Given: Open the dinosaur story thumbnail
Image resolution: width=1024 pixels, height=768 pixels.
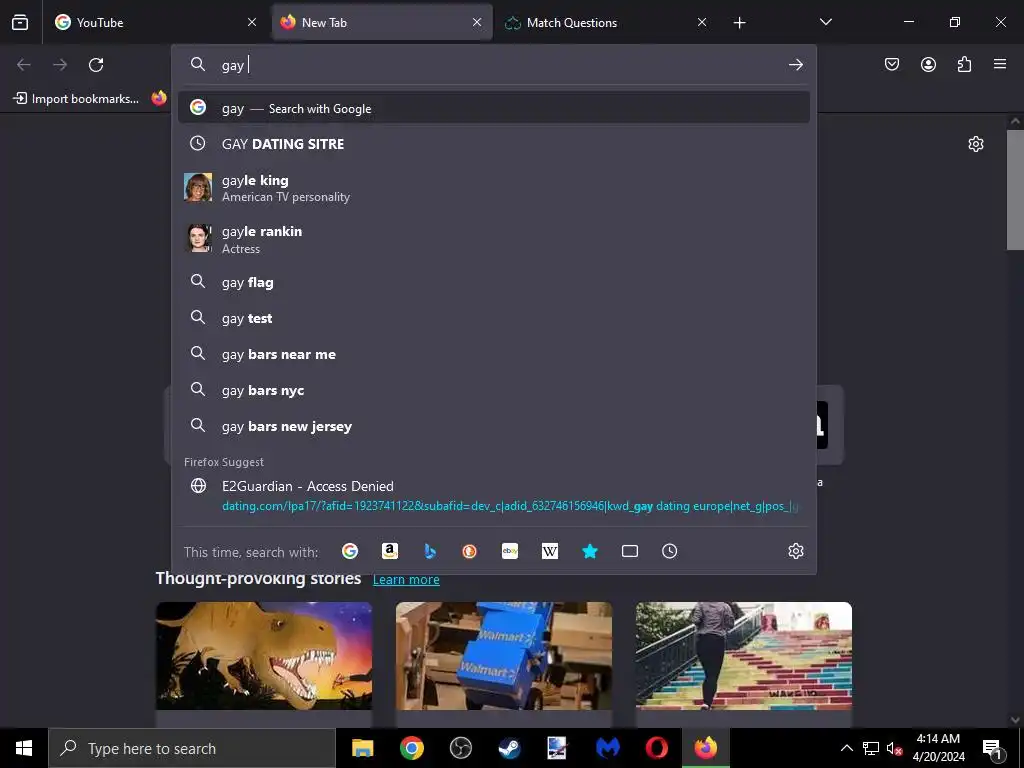Looking at the screenshot, I should coord(264,656).
